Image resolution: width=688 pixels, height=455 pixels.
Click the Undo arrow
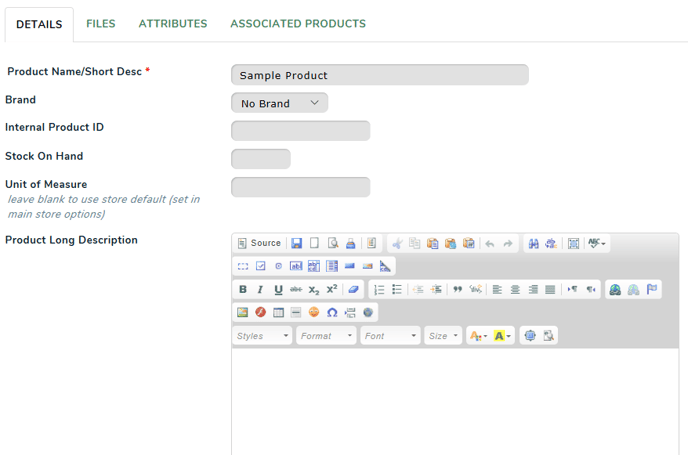pyautogui.click(x=490, y=243)
